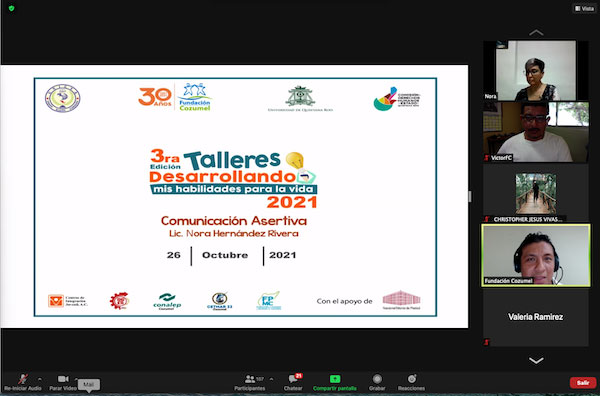Click the divider handle beside shared screen

(470, 197)
